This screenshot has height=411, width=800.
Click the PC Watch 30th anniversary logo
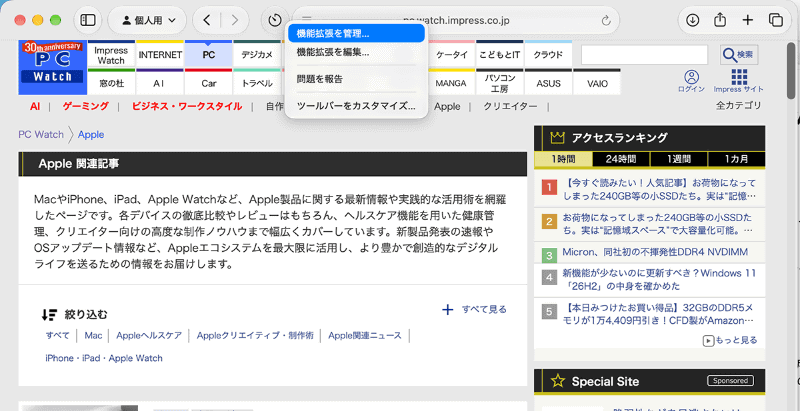(x=53, y=68)
